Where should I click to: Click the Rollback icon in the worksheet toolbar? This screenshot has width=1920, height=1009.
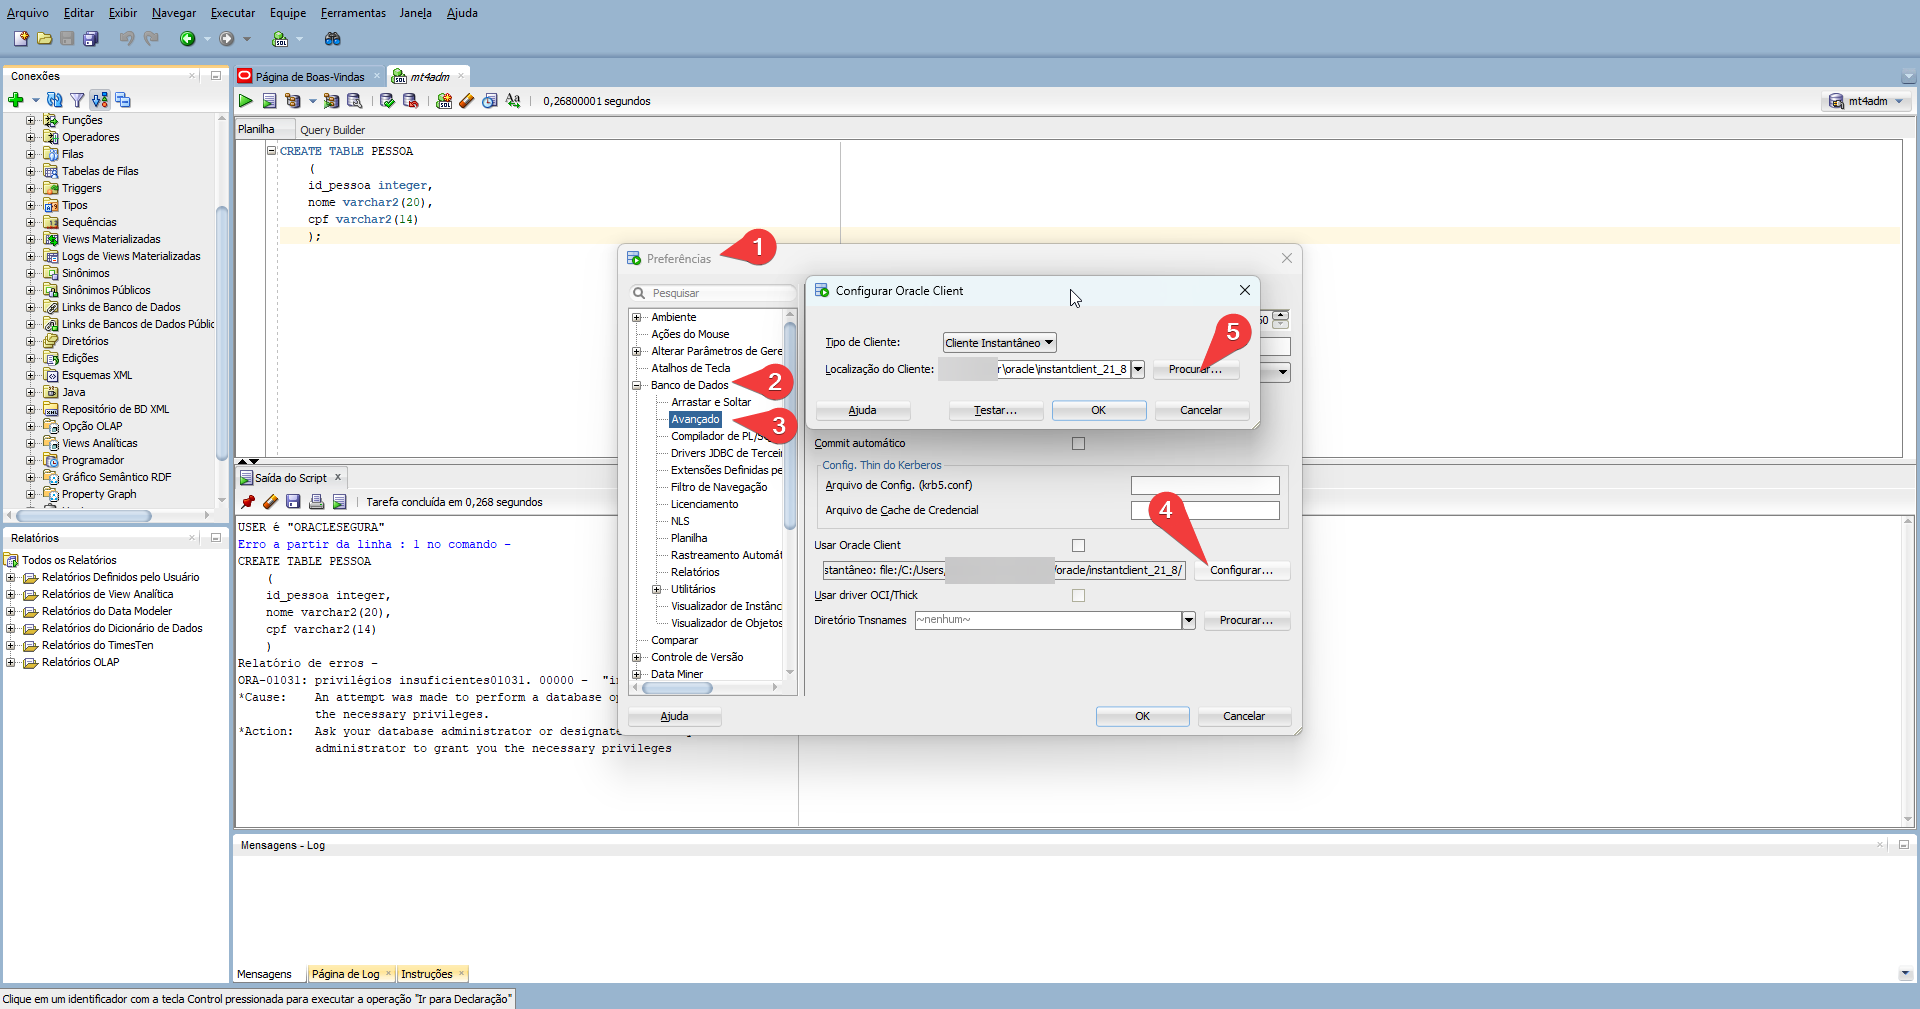pyautogui.click(x=410, y=101)
